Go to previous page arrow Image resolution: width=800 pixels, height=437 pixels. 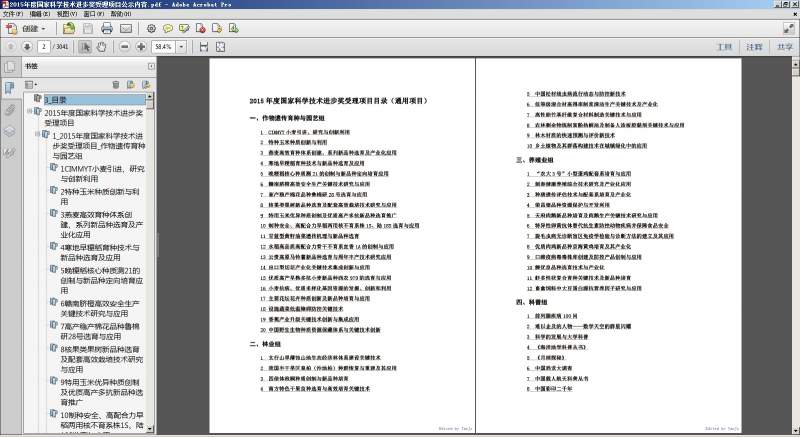(11, 47)
